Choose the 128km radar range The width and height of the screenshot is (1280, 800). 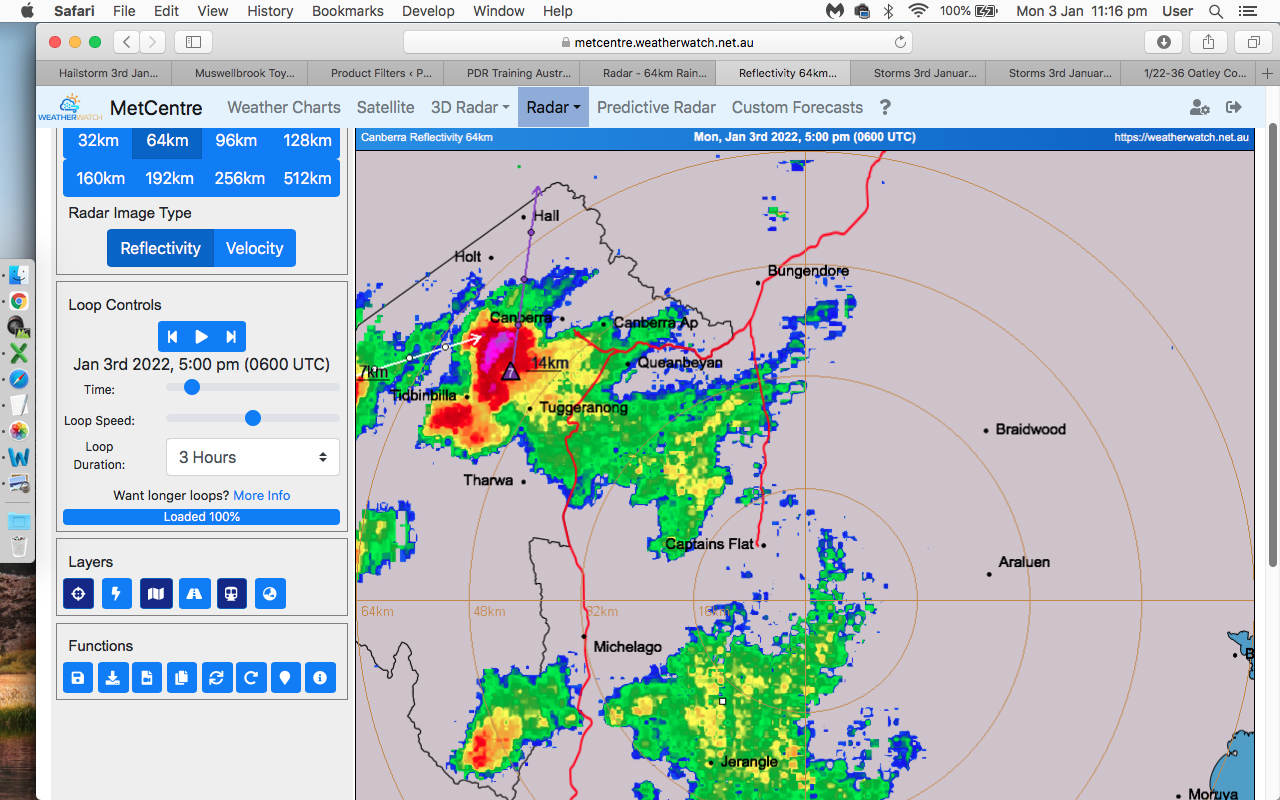(307, 141)
